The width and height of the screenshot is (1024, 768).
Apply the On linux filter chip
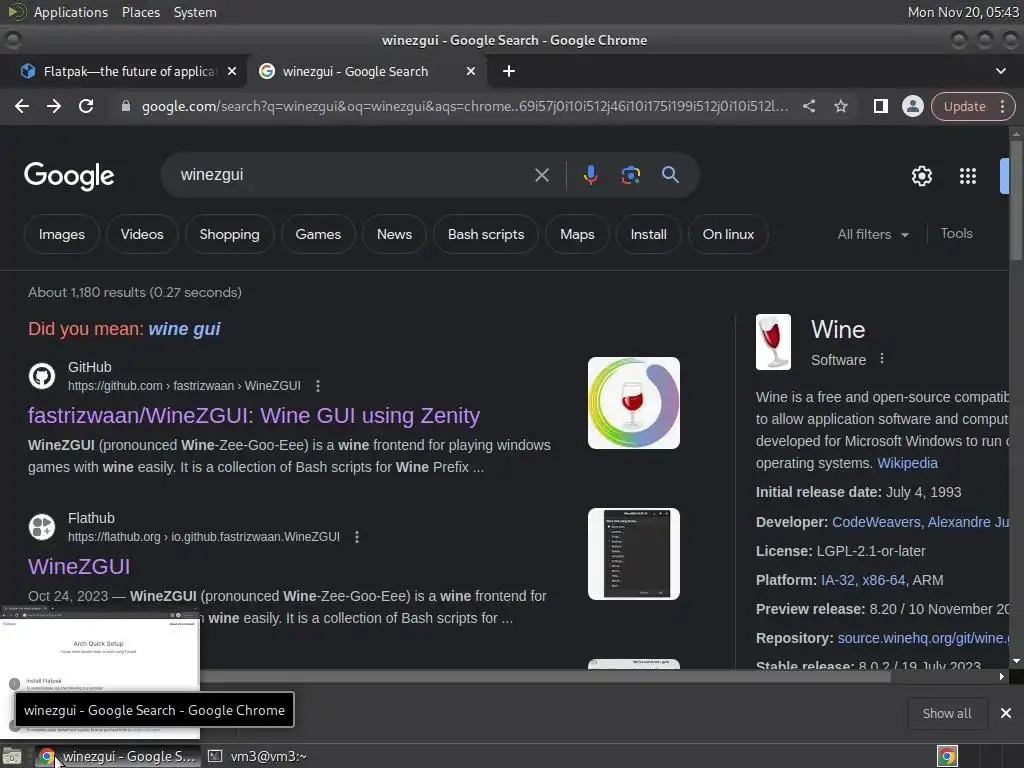click(728, 234)
